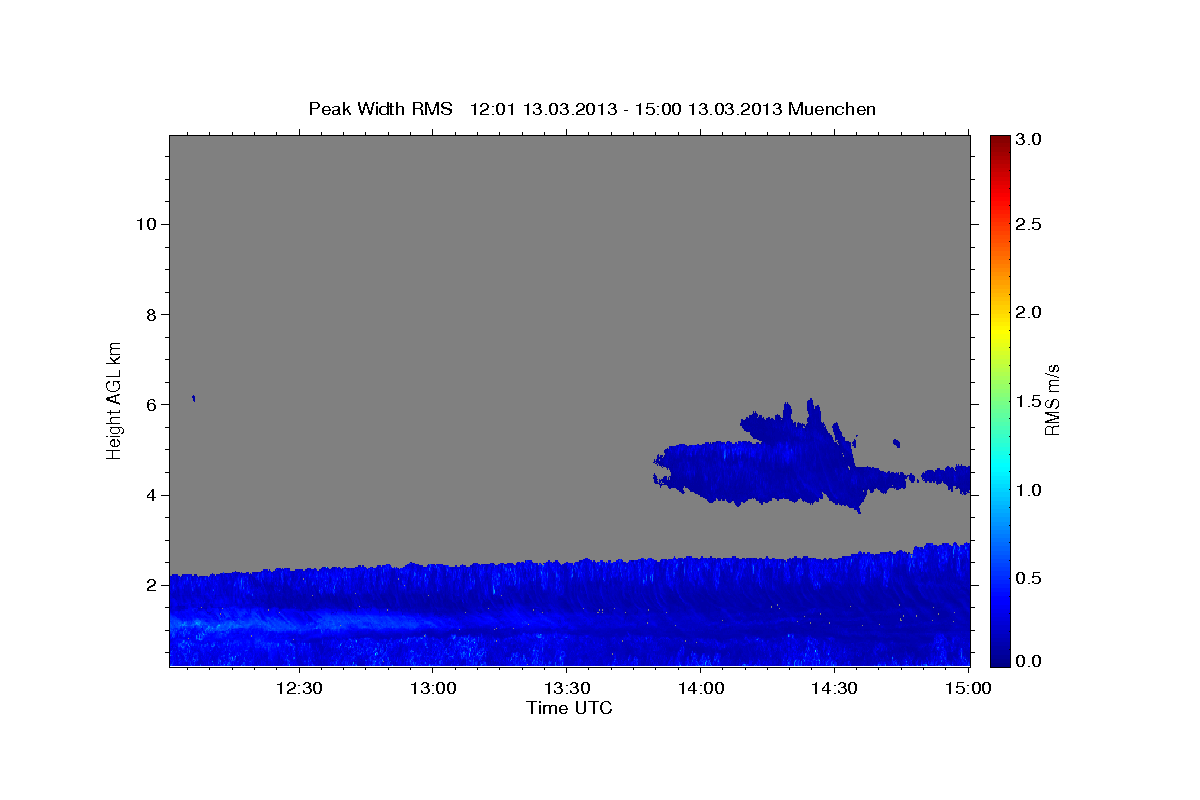Click the '15:00' time tick label

coord(969,688)
